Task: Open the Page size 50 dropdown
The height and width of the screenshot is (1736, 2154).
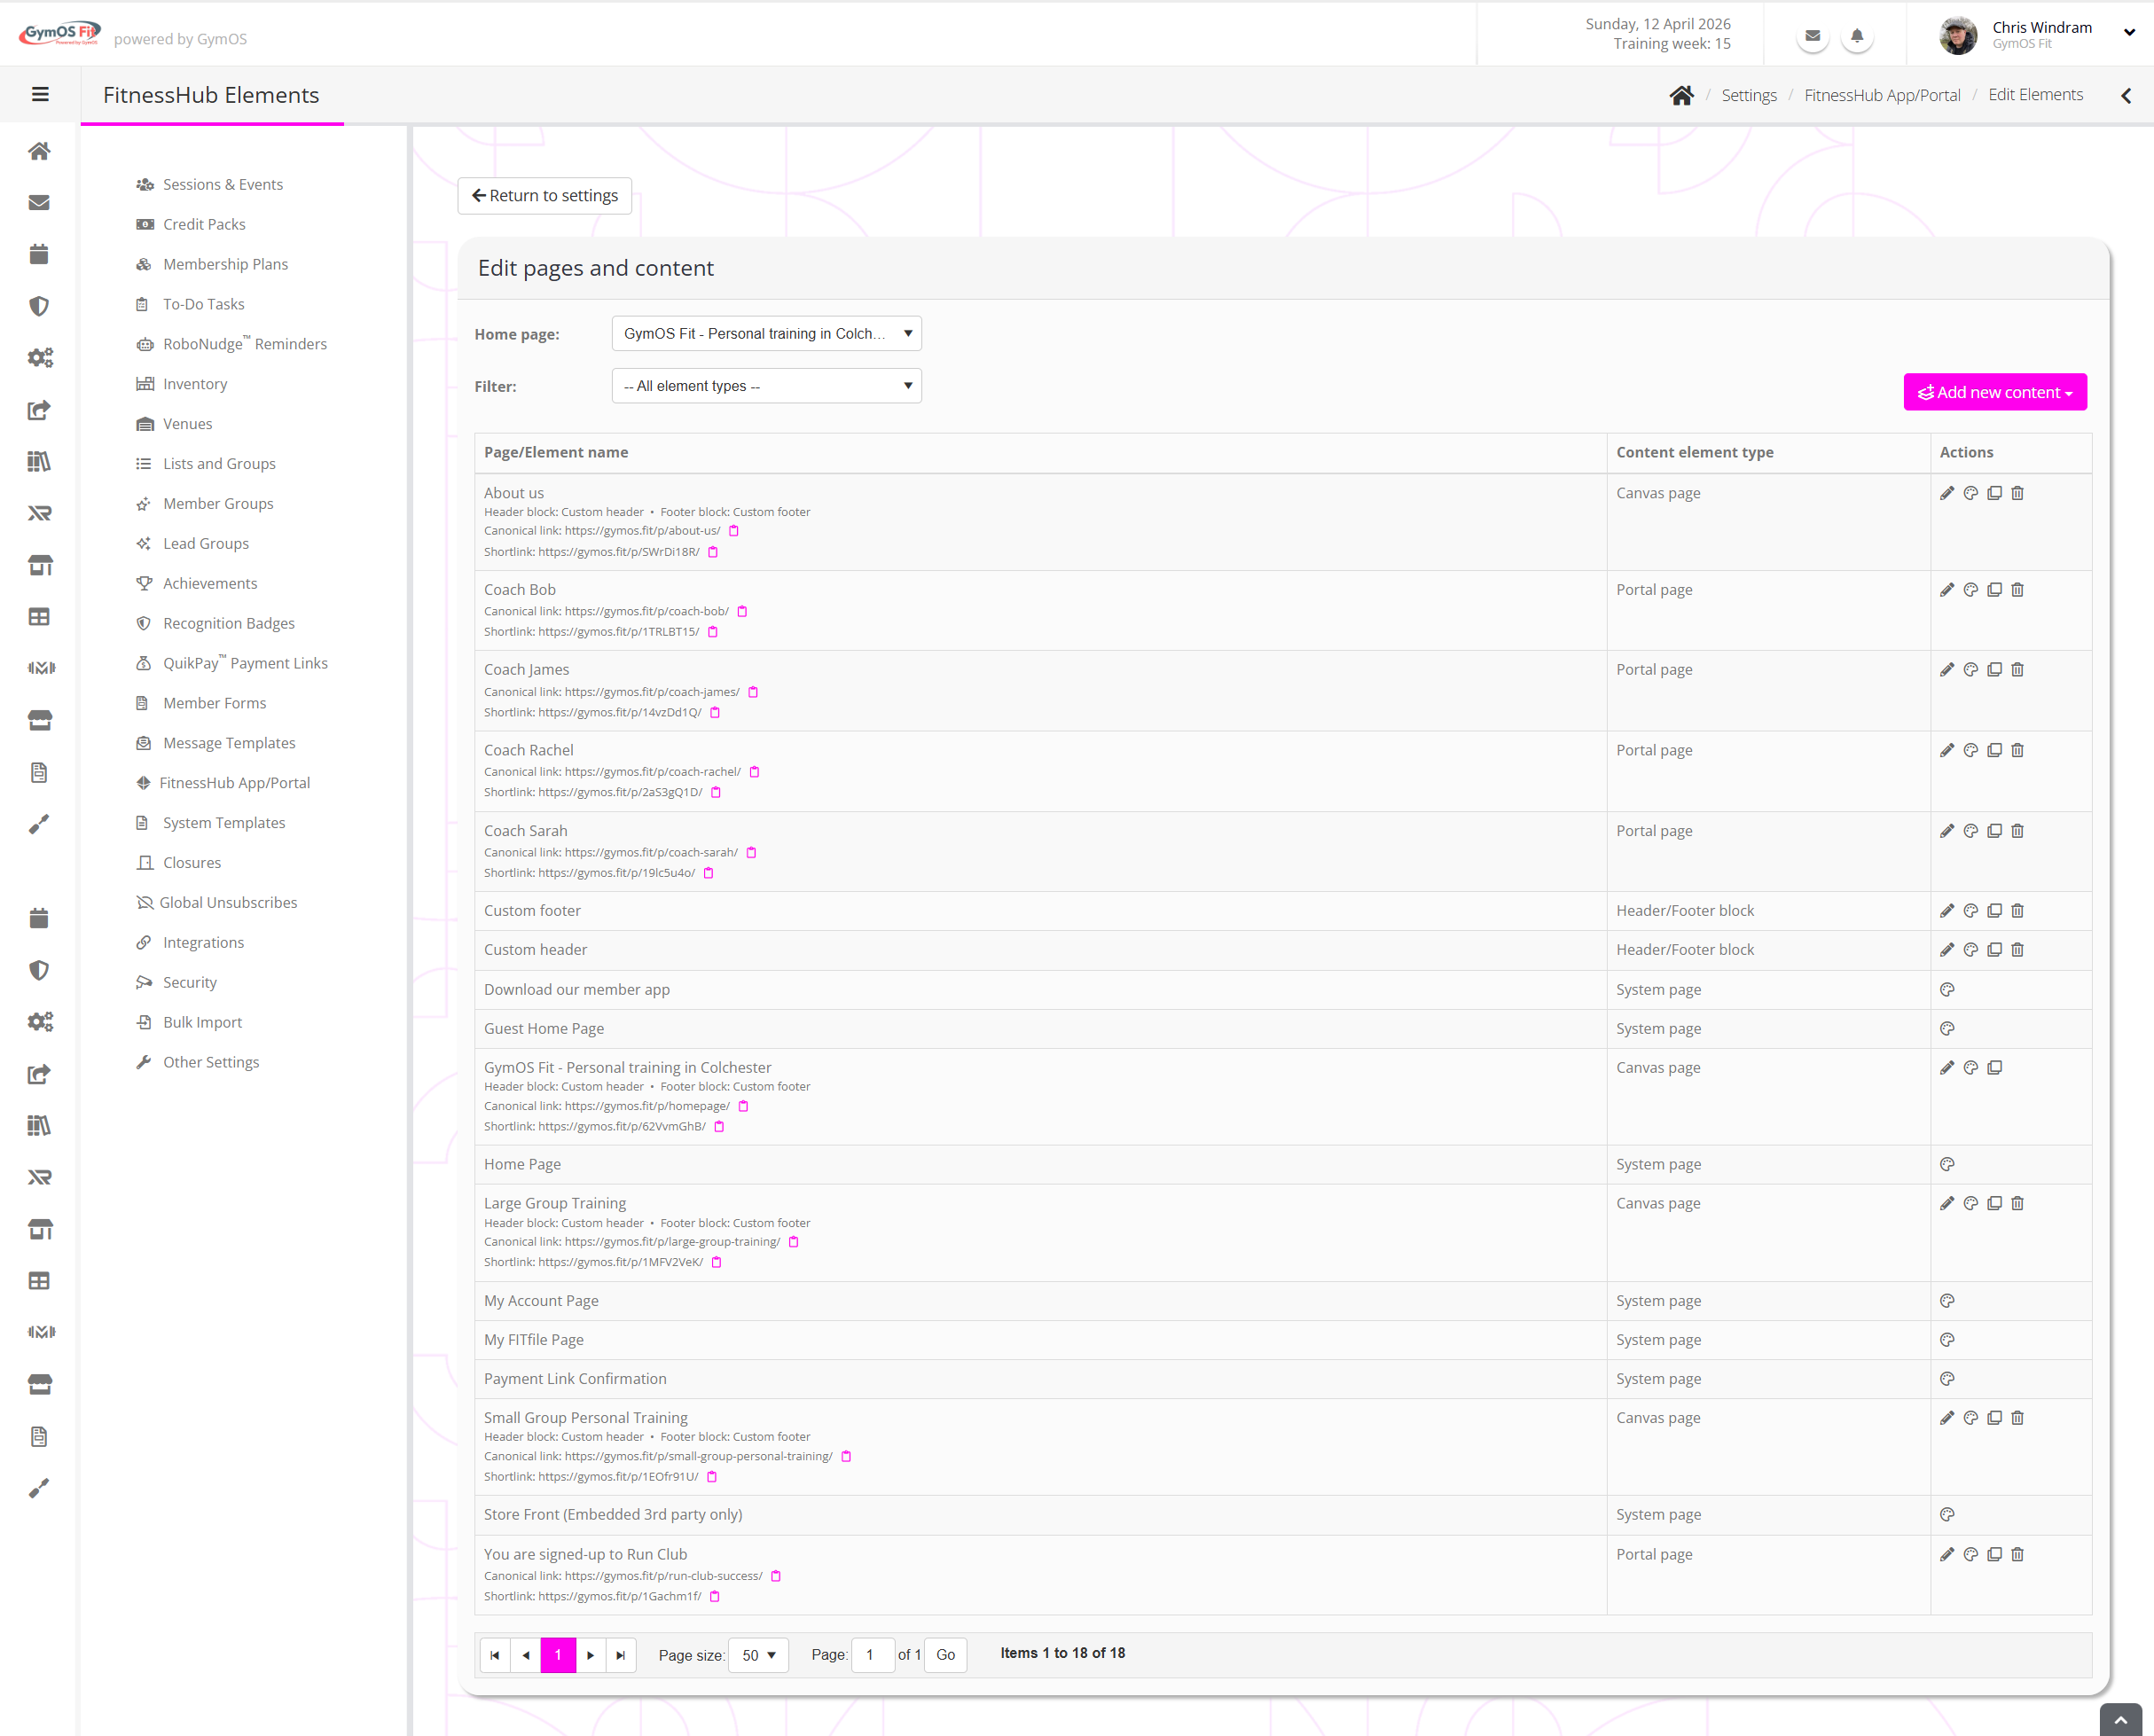Action: coord(758,1655)
